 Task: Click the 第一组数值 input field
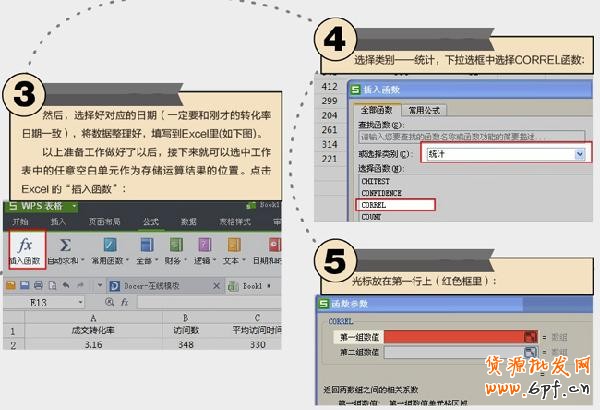point(455,337)
